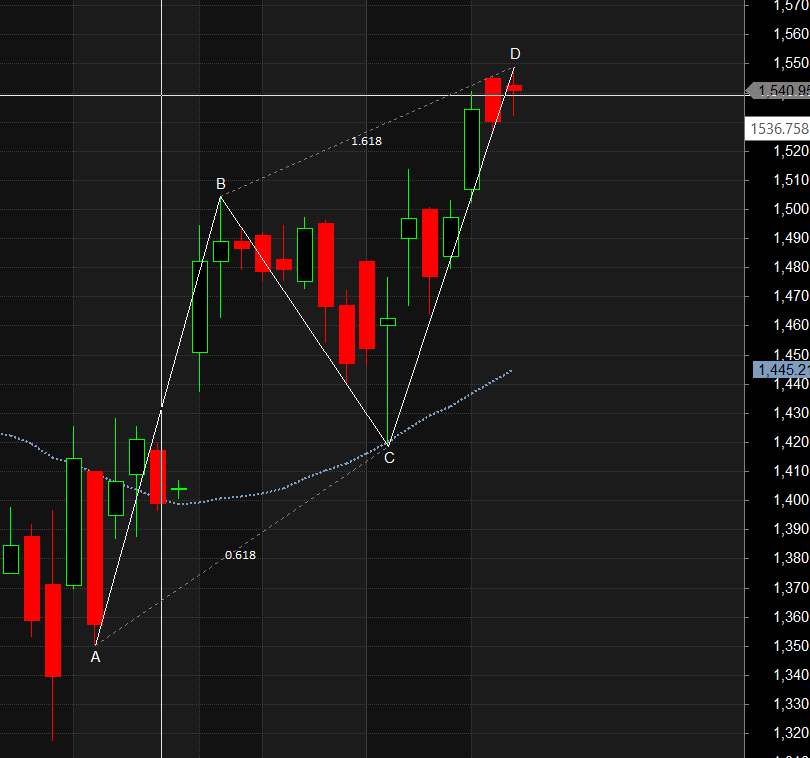This screenshot has width=810, height=758.
Task: Select point A label at the pattern low
Action: [95, 657]
